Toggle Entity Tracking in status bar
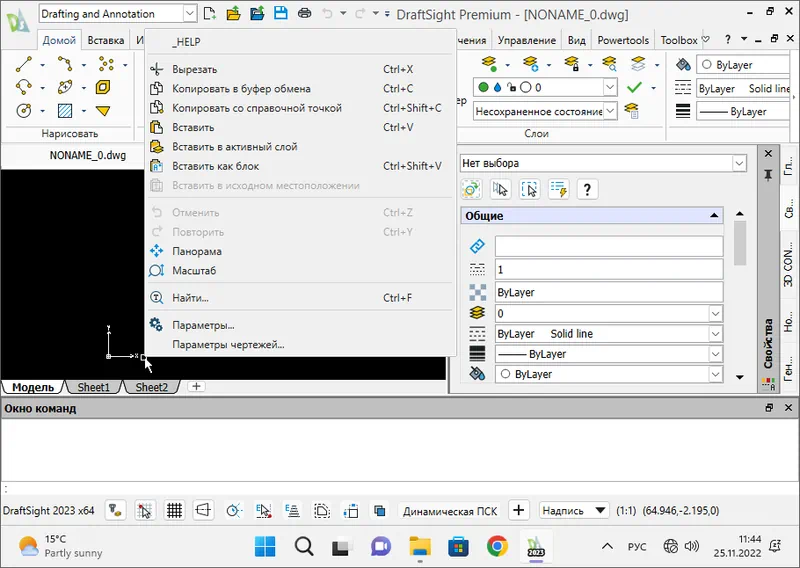Screen dimensions: 800x568 pos(292,510)
